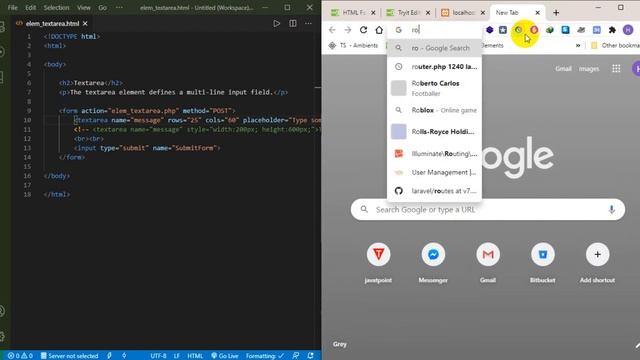Open notifications bell in VS Code status bar
The width and height of the screenshot is (640, 360).
(311, 356)
